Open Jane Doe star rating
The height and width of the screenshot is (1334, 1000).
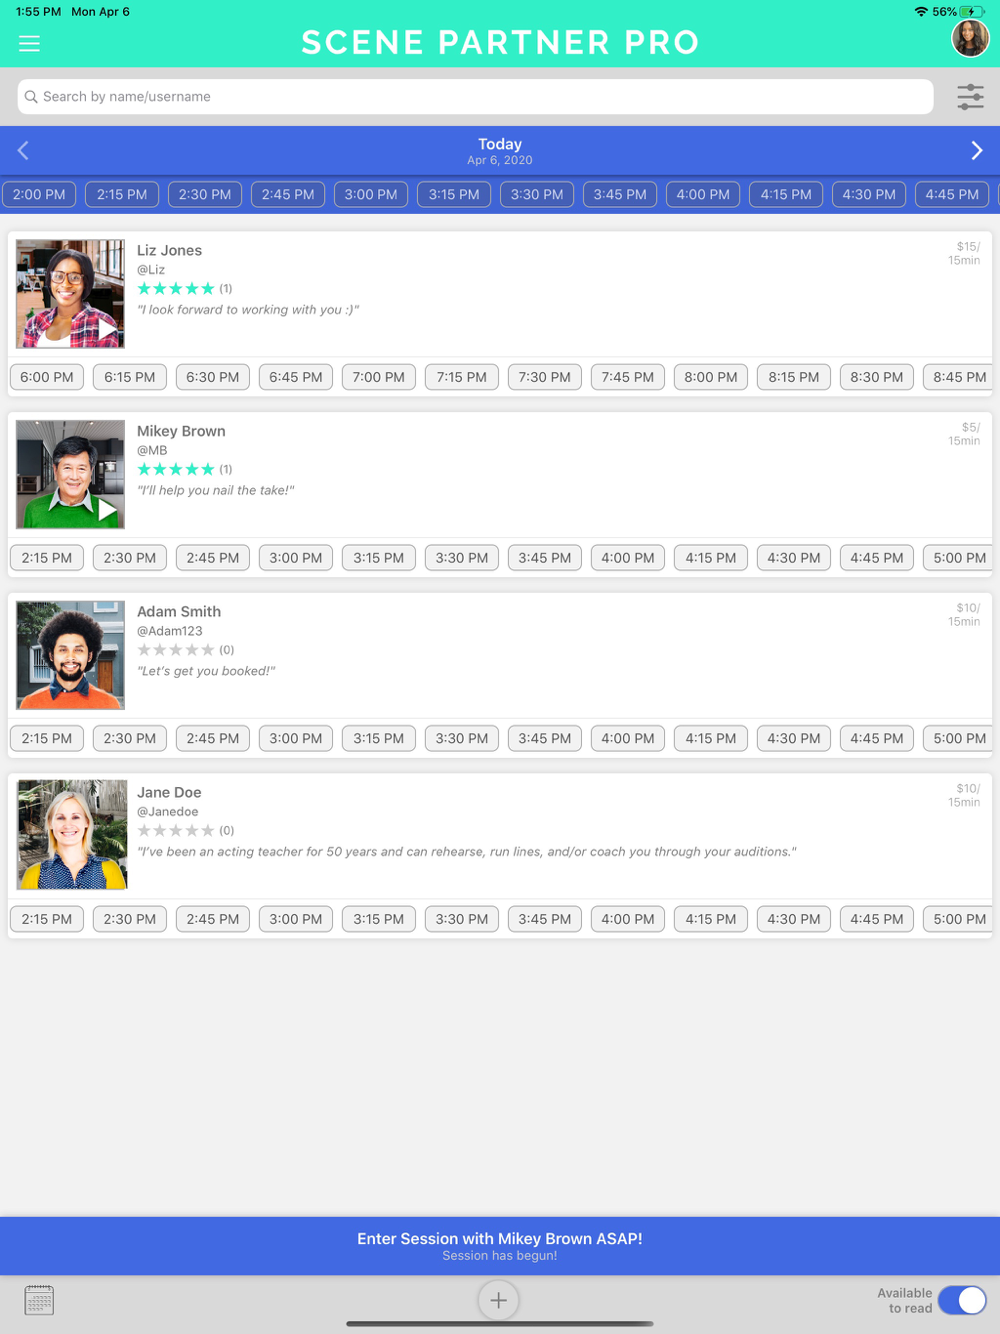[176, 830]
